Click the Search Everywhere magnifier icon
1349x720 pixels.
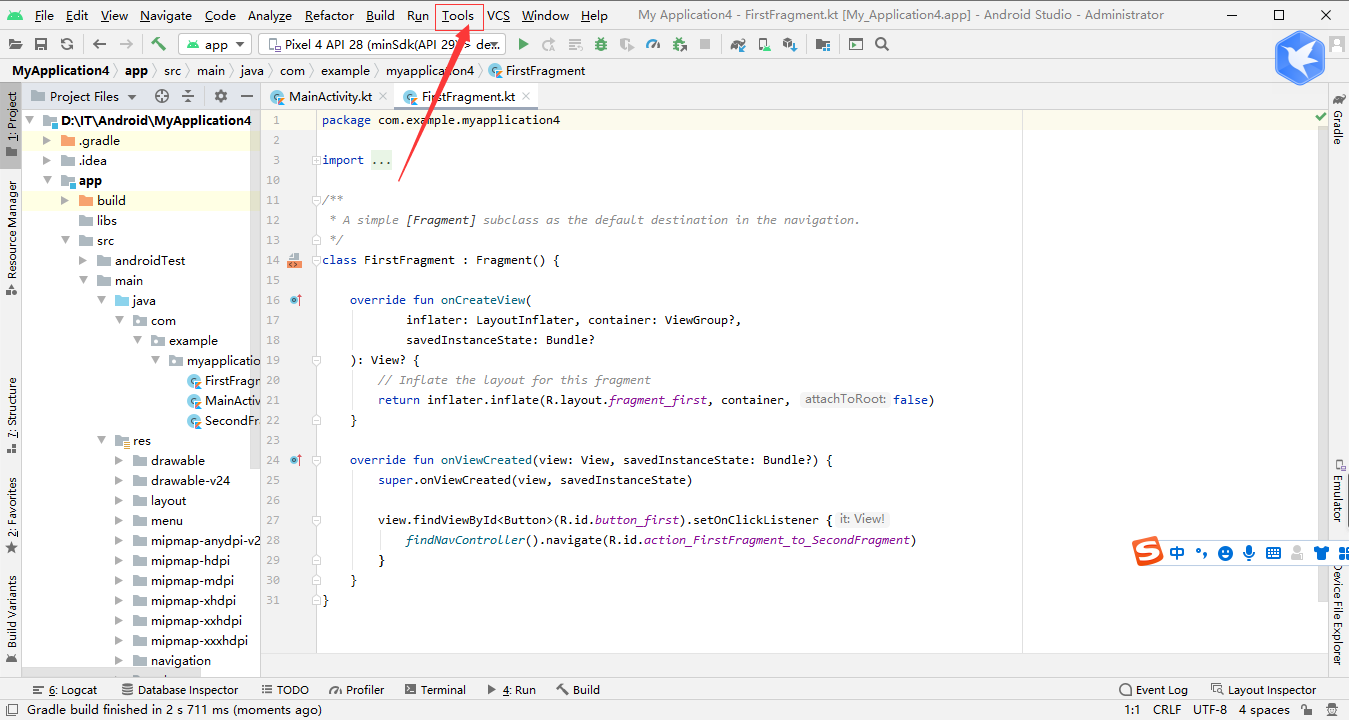pyautogui.click(x=882, y=44)
